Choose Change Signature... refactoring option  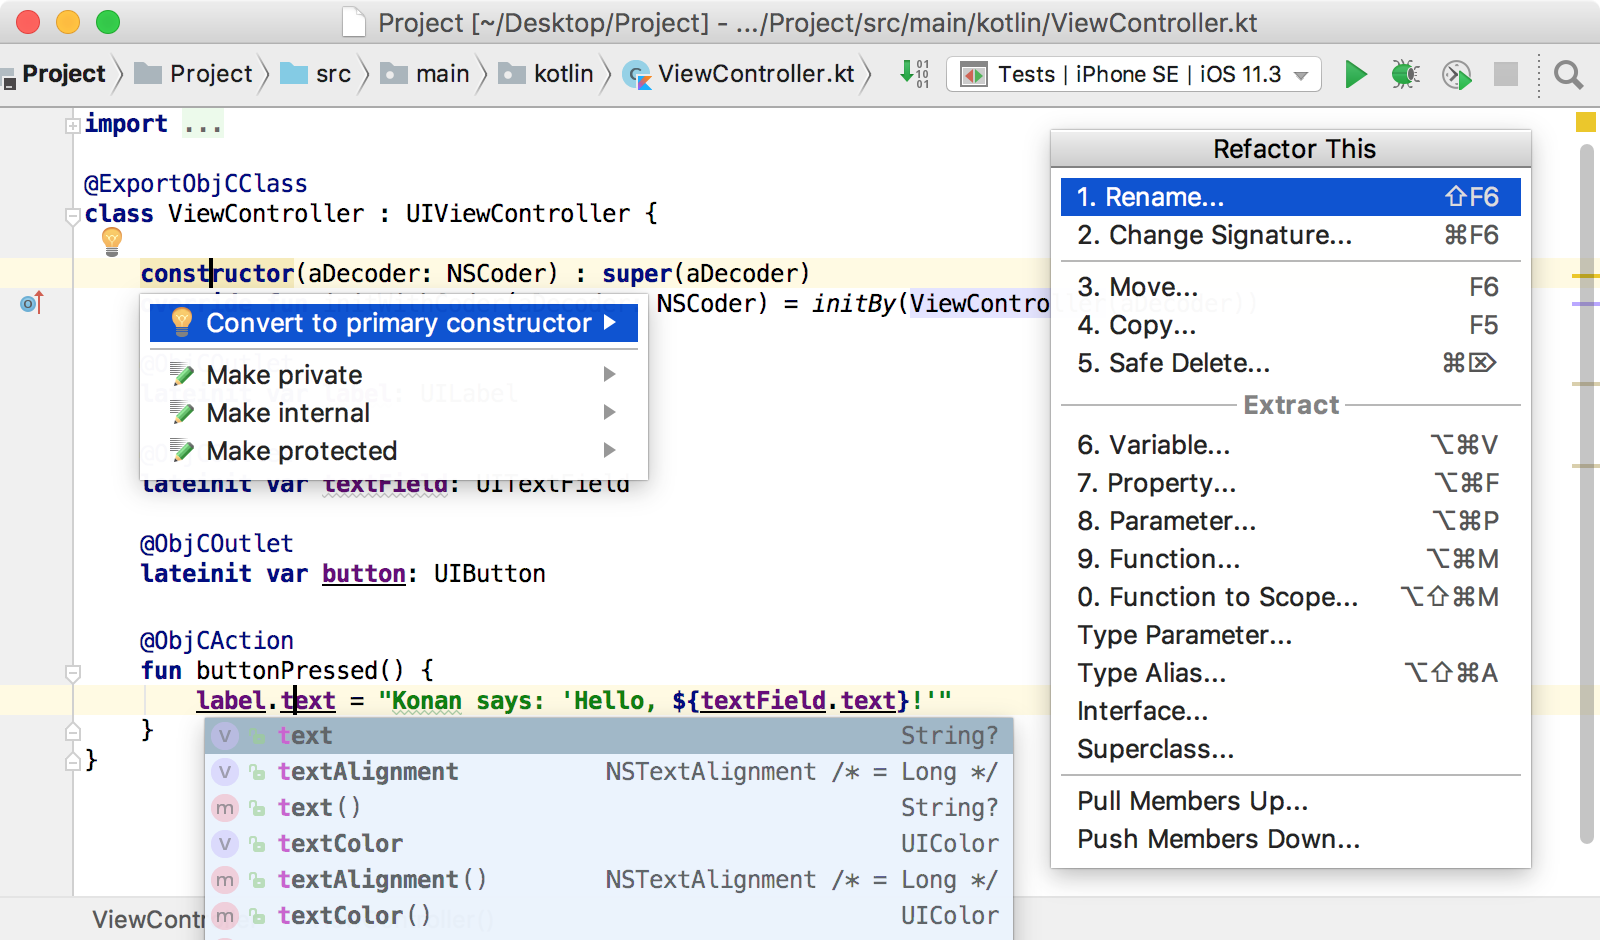pos(1290,235)
